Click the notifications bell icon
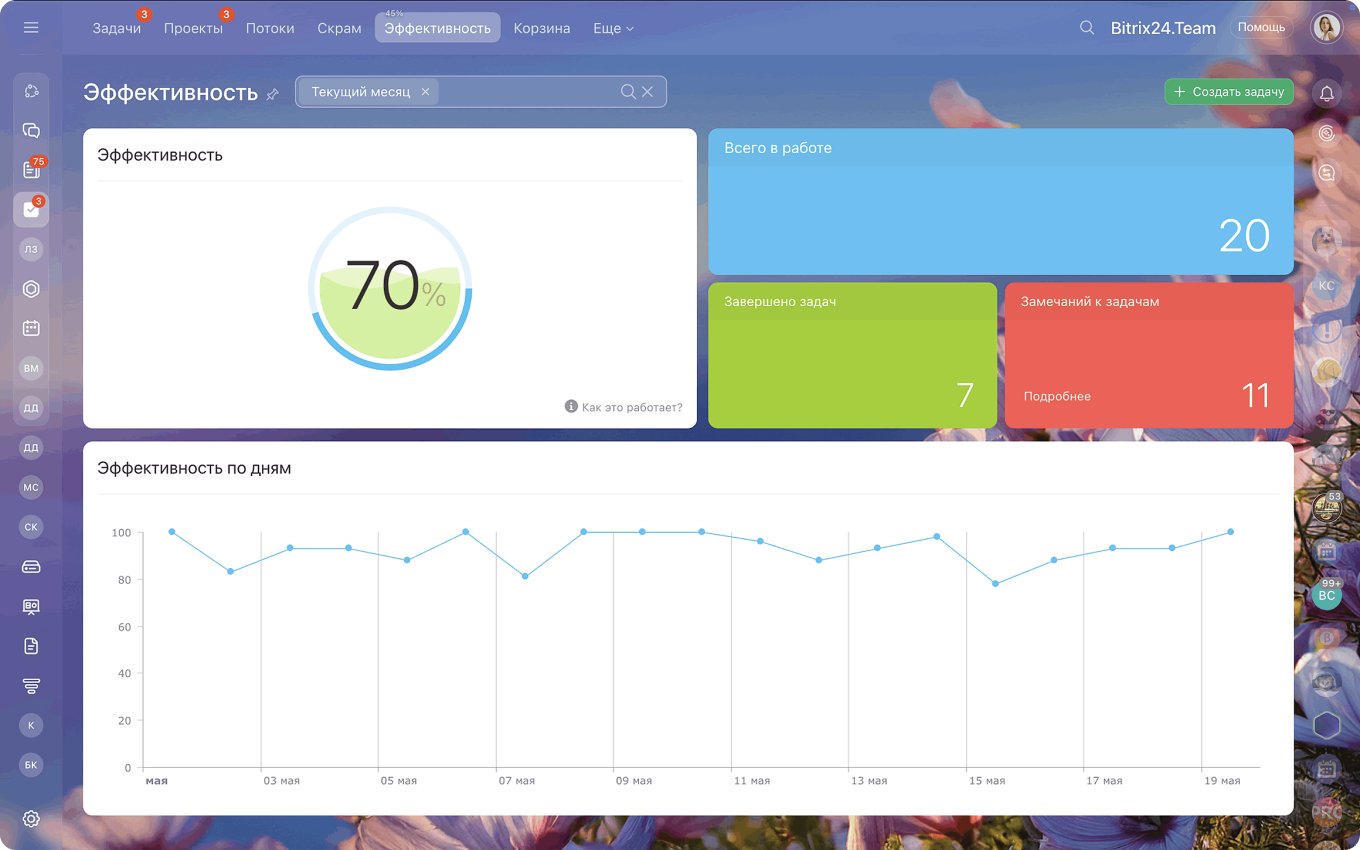This screenshot has width=1360, height=850. (x=1327, y=93)
